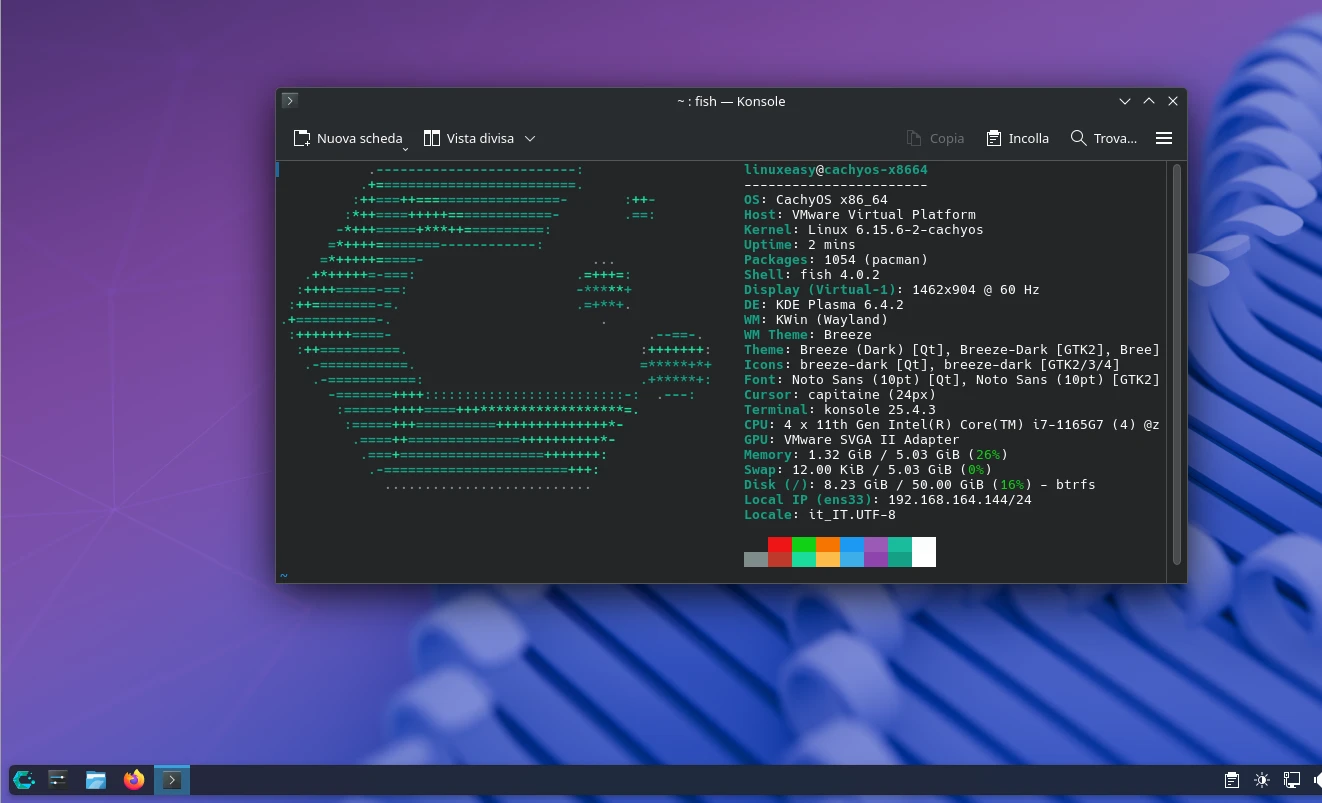Viewport: 1322px width, 803px height.
Task: Click the Konsole window icon in title bar
Action: 289,101
